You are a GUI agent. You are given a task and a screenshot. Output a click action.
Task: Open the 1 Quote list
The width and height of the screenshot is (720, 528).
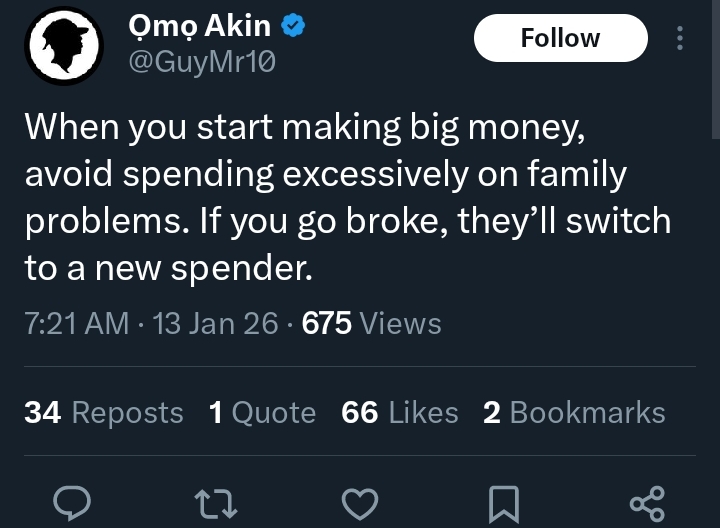[x=262, y=413]
